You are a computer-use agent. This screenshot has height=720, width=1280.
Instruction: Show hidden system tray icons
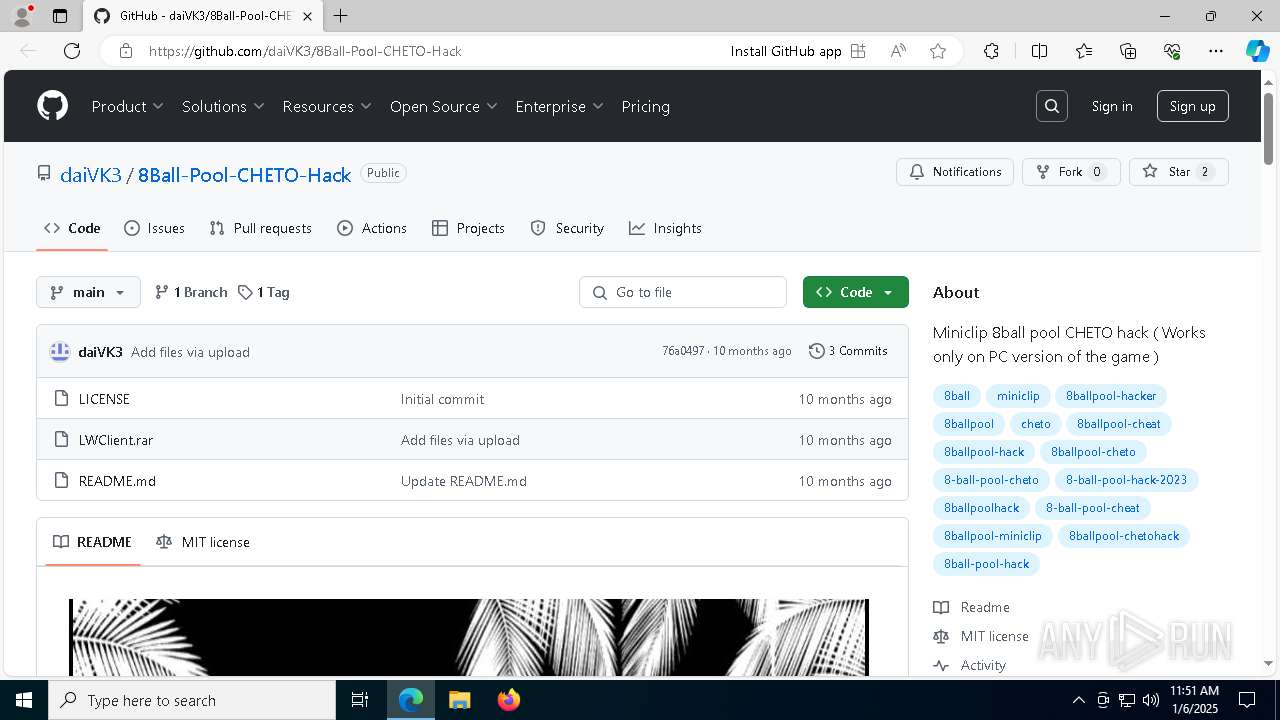pyautogui.click(x=1078, y=700)
